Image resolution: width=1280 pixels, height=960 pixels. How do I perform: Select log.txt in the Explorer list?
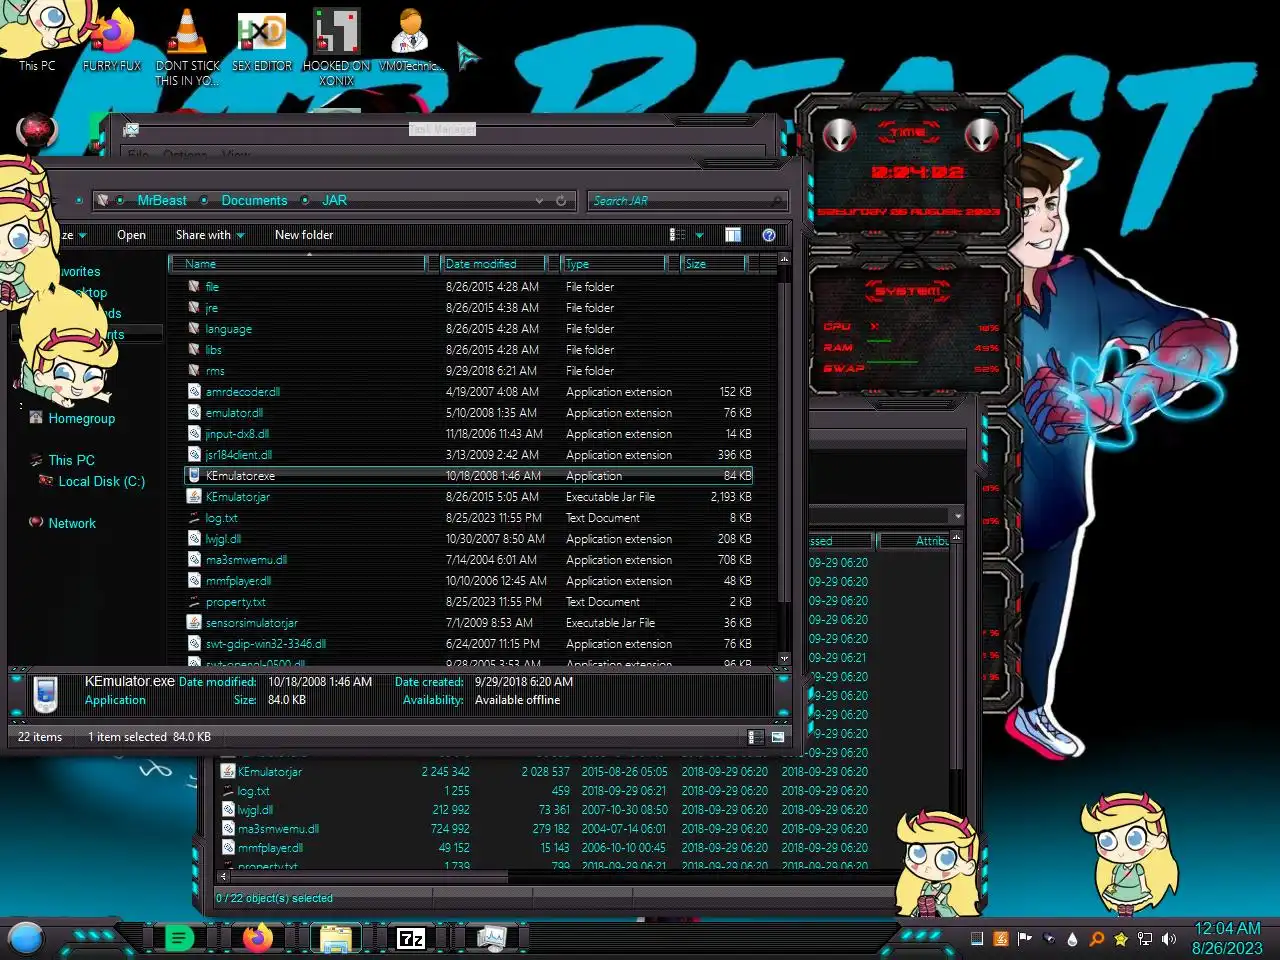pyautogui.click(x=469, y=518)
